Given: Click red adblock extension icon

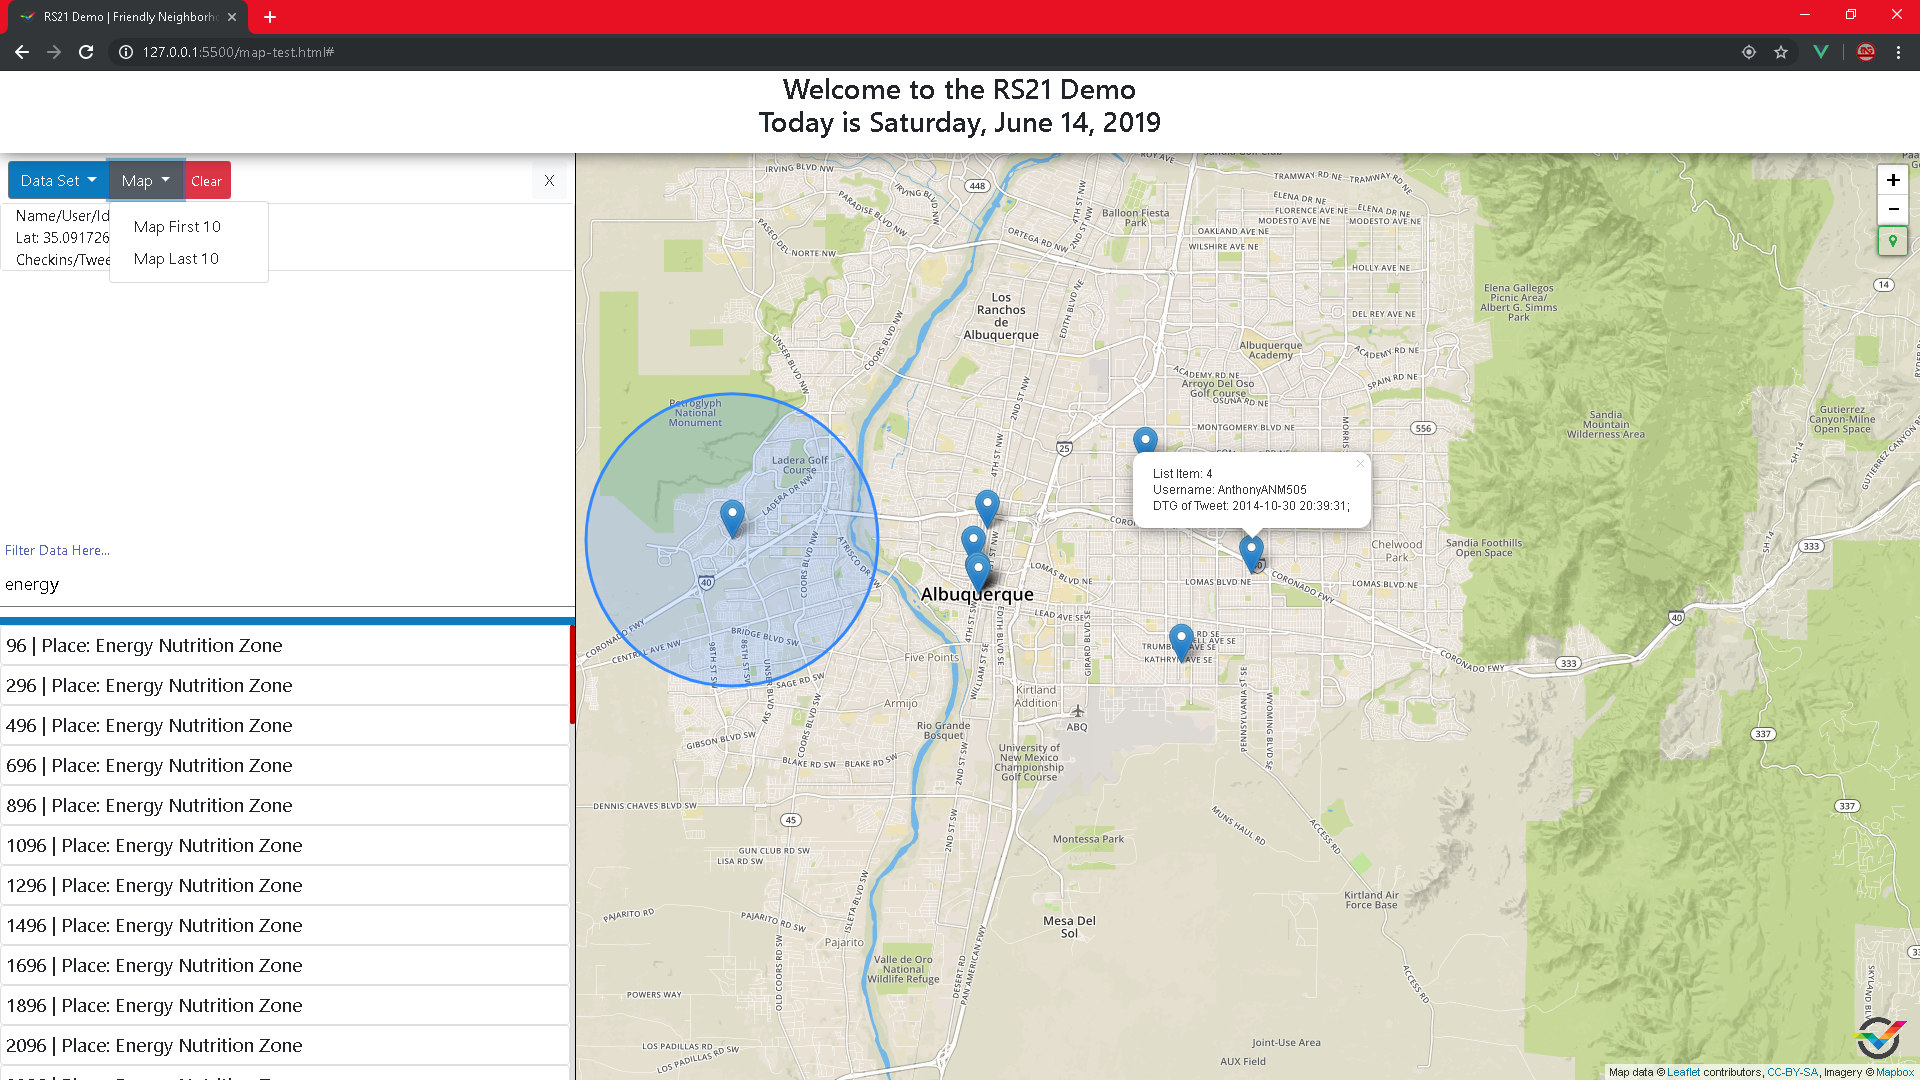Looking at the screenshot, I should coord(1866,52).
